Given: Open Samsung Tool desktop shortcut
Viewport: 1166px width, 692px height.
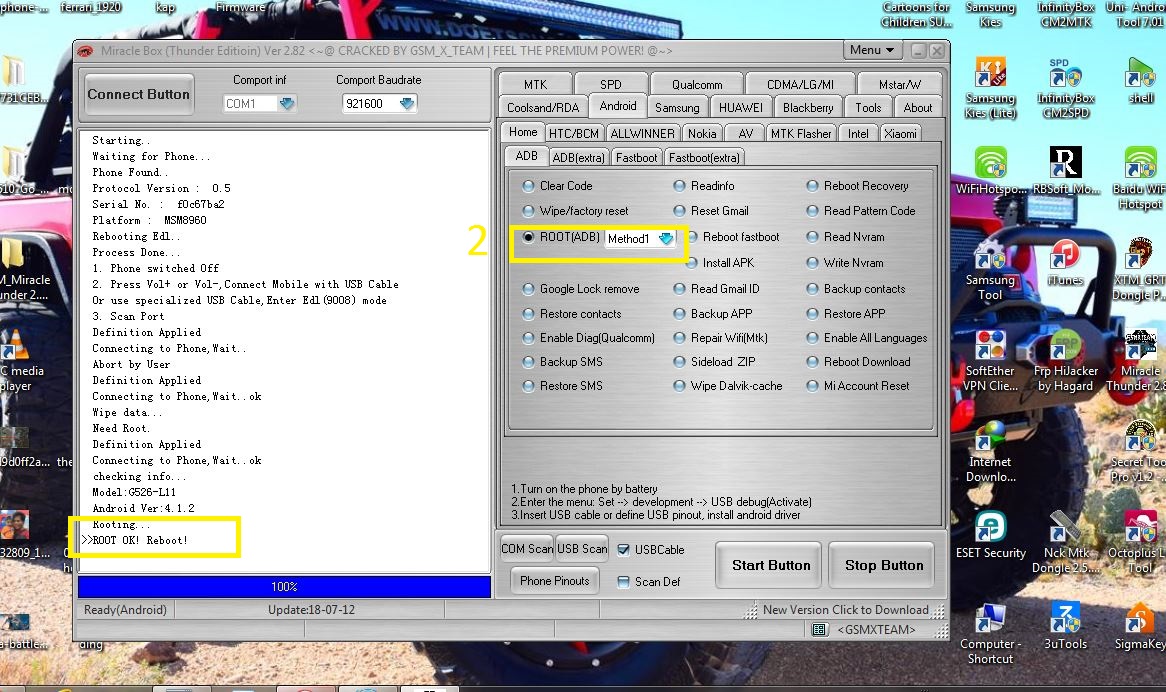Looking at the screenshot, I should [x=990, y=269].
